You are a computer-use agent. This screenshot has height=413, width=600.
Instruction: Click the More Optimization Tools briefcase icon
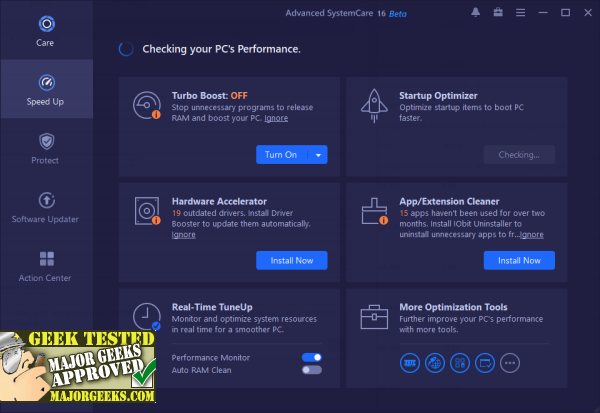click(x=374, y=317)
